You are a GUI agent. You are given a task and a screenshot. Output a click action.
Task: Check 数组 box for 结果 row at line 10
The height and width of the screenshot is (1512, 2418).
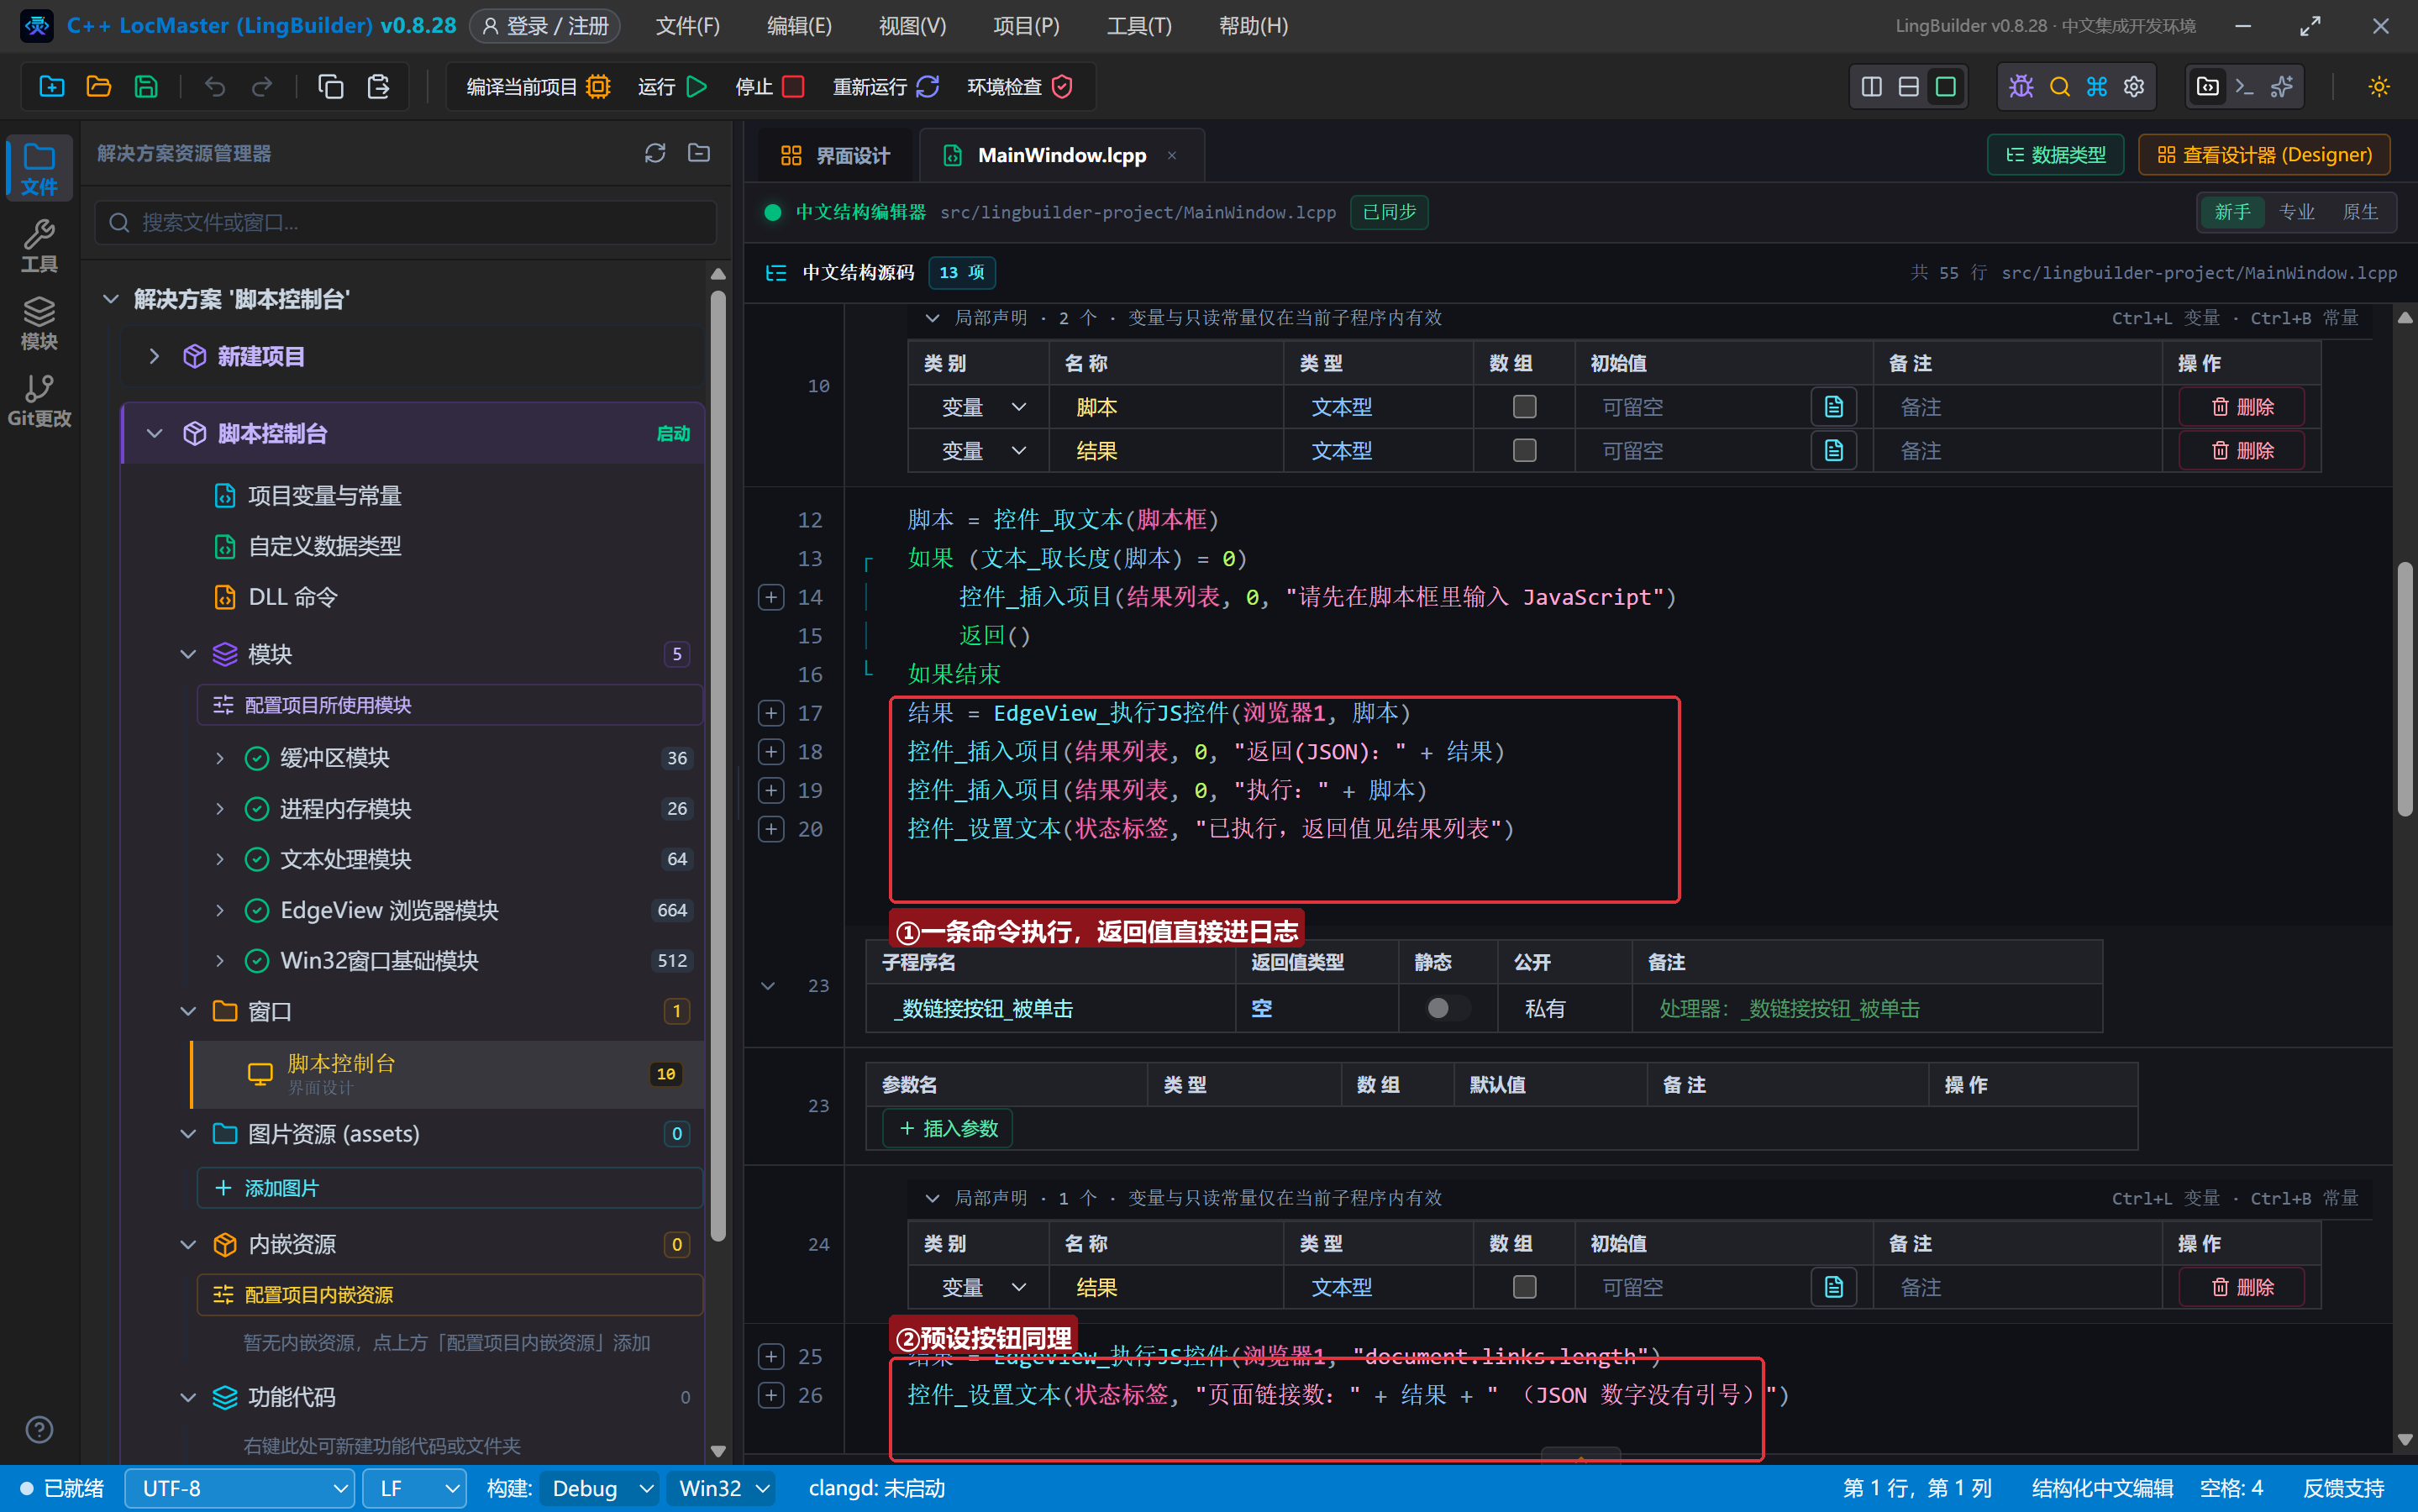point(1524,451)
